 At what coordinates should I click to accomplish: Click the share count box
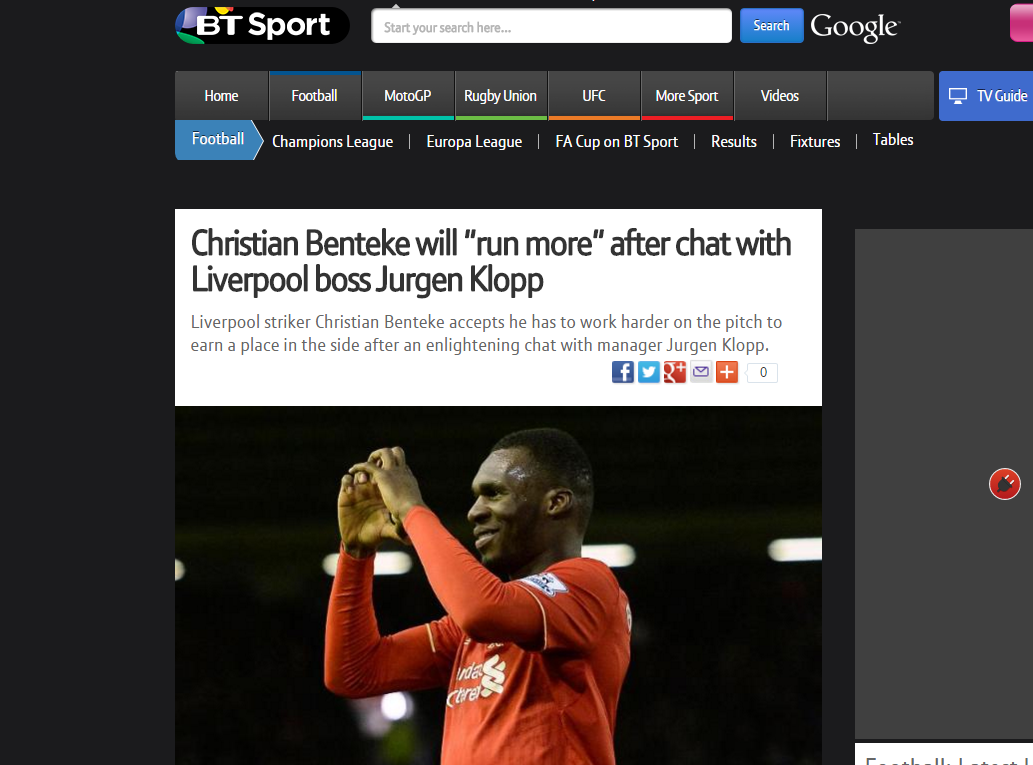point(763,372)
